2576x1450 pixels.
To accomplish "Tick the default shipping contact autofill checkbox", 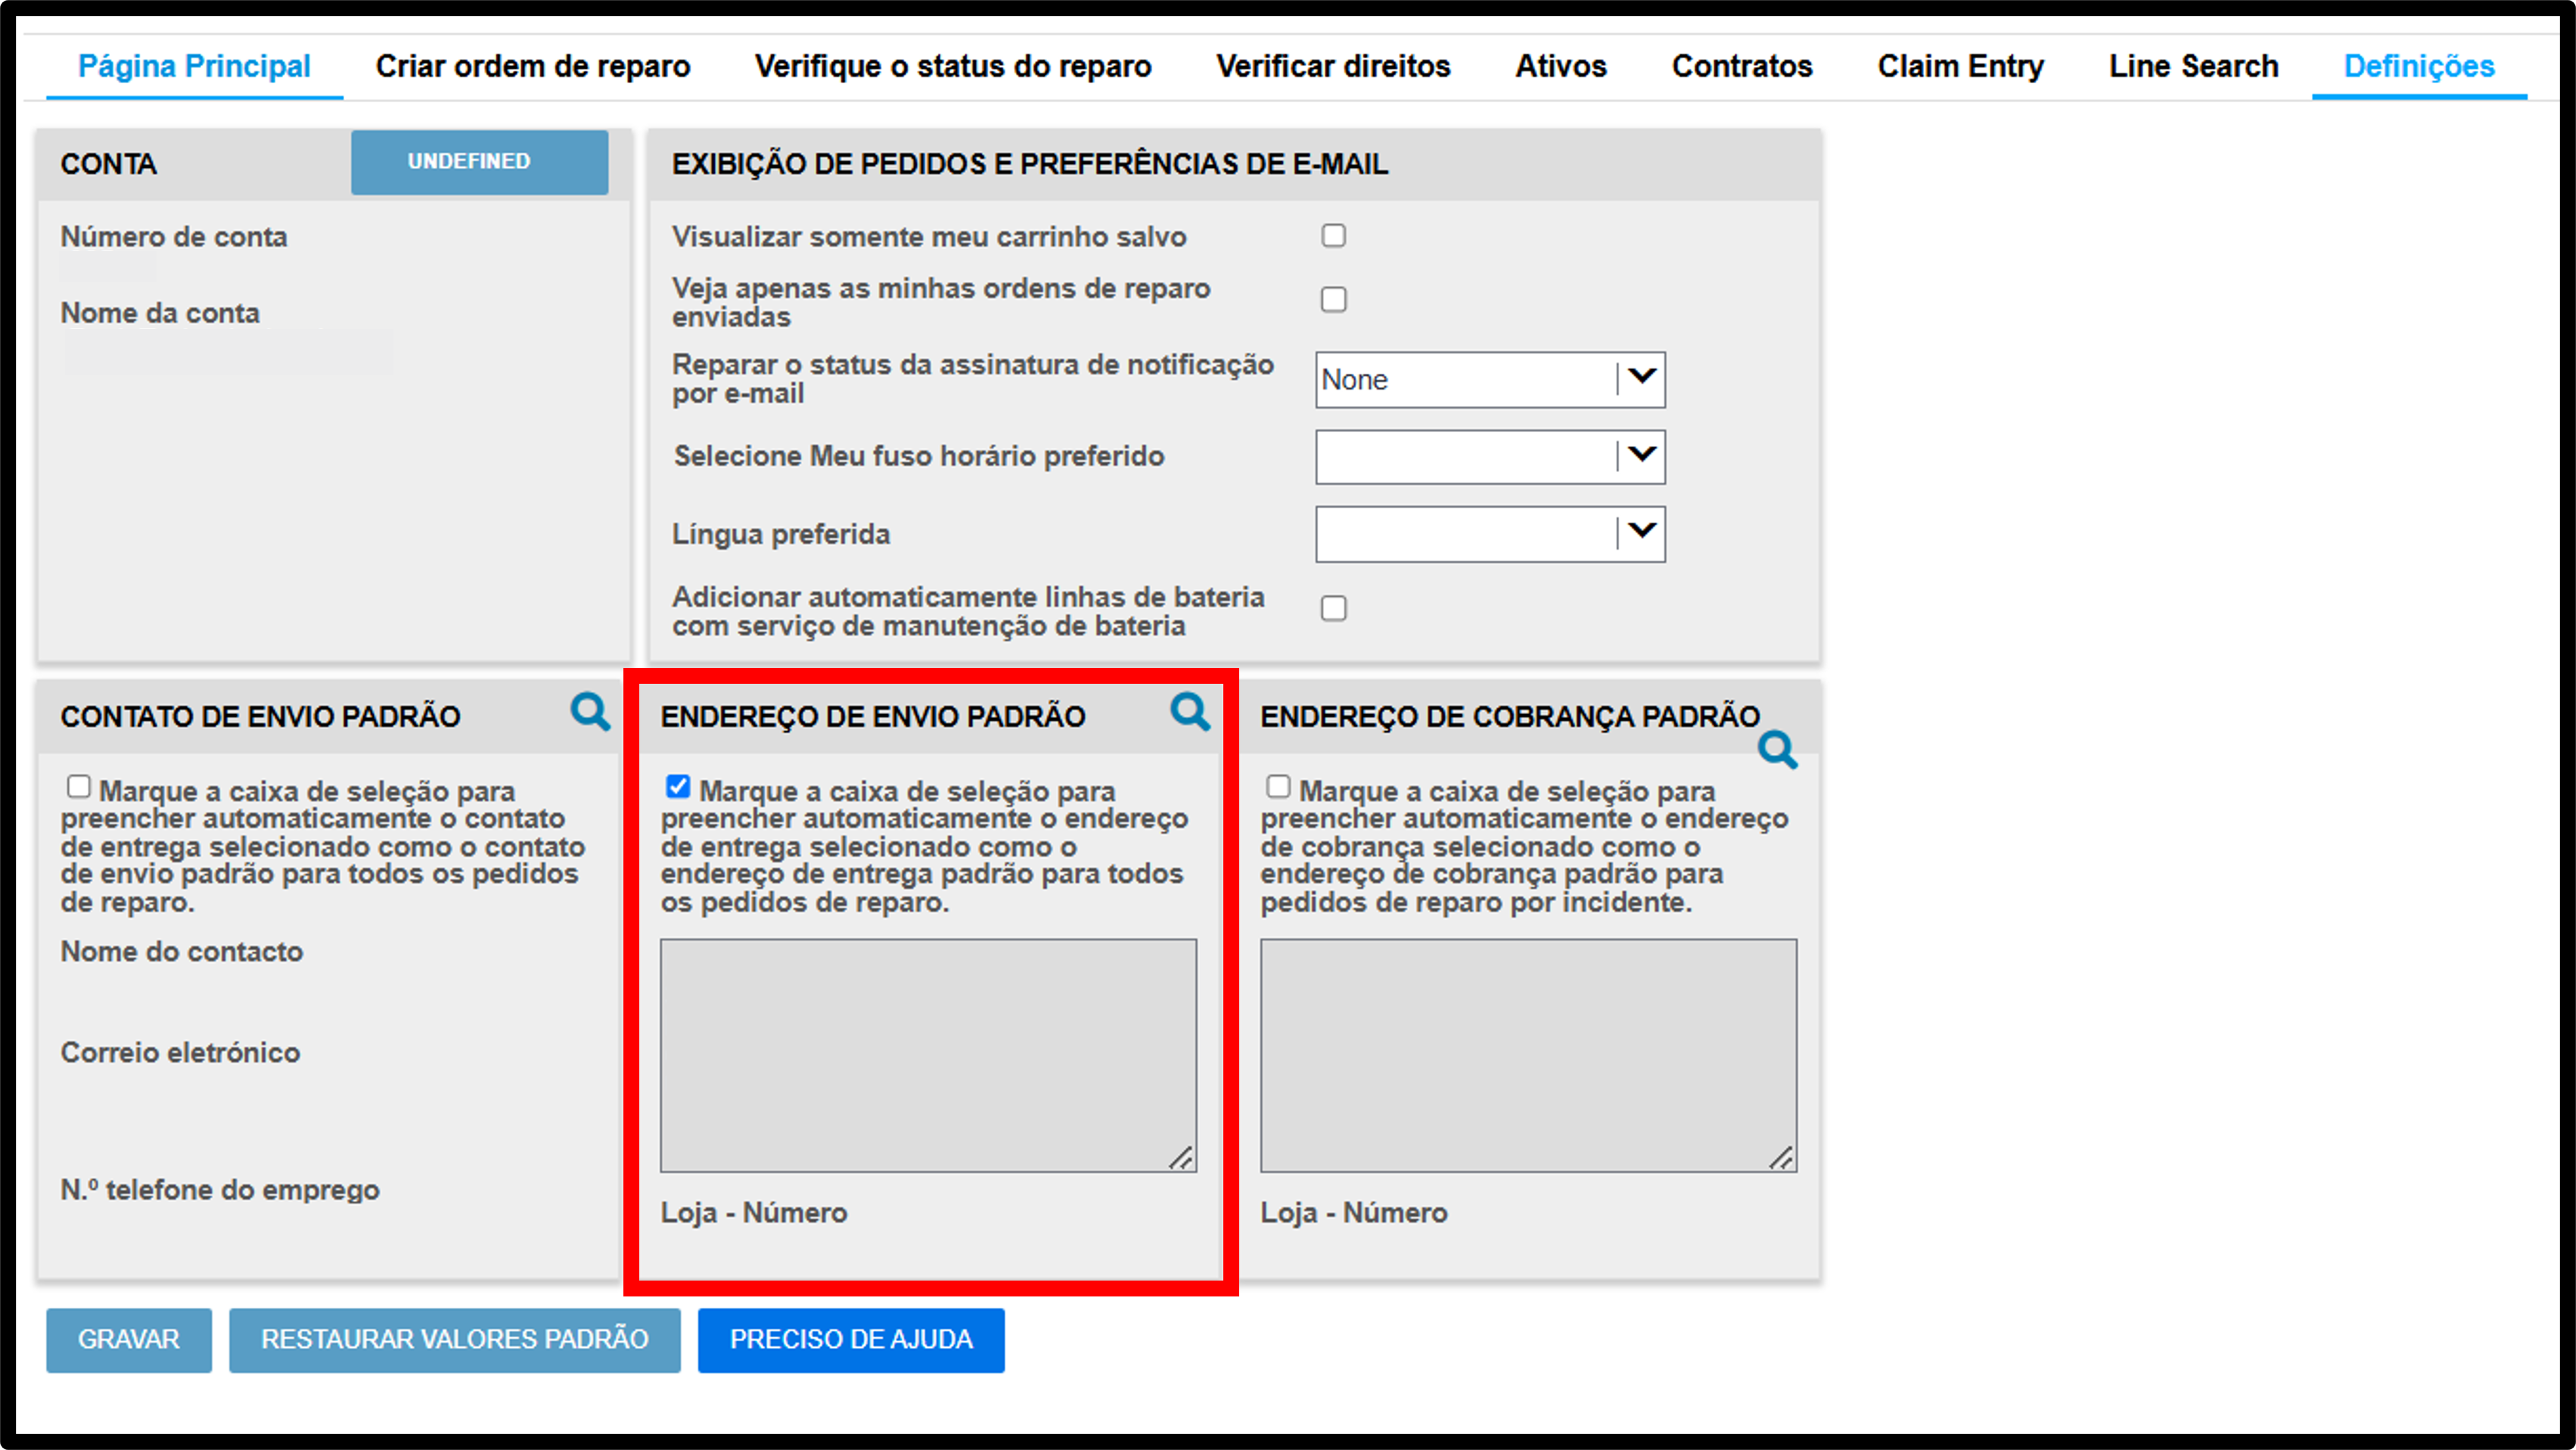I will pos(78,787).
